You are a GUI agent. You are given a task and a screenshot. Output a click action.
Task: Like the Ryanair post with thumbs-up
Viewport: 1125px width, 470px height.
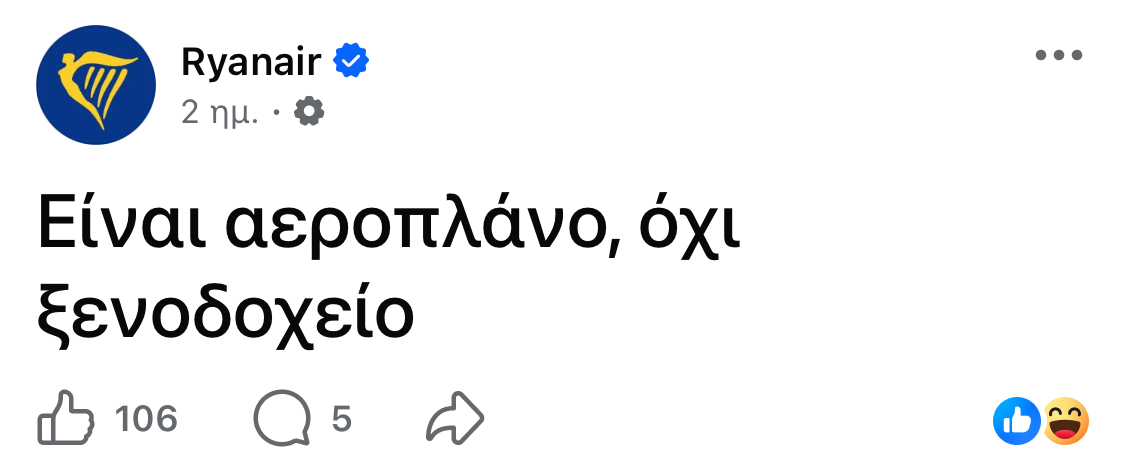coord(66,419)
